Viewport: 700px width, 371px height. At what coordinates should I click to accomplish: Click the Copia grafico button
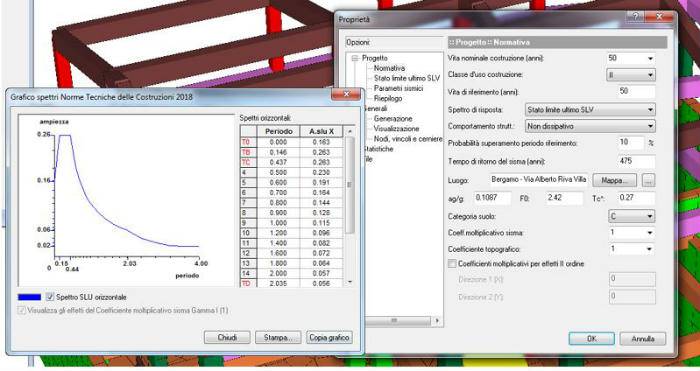[x=329, y=338]
